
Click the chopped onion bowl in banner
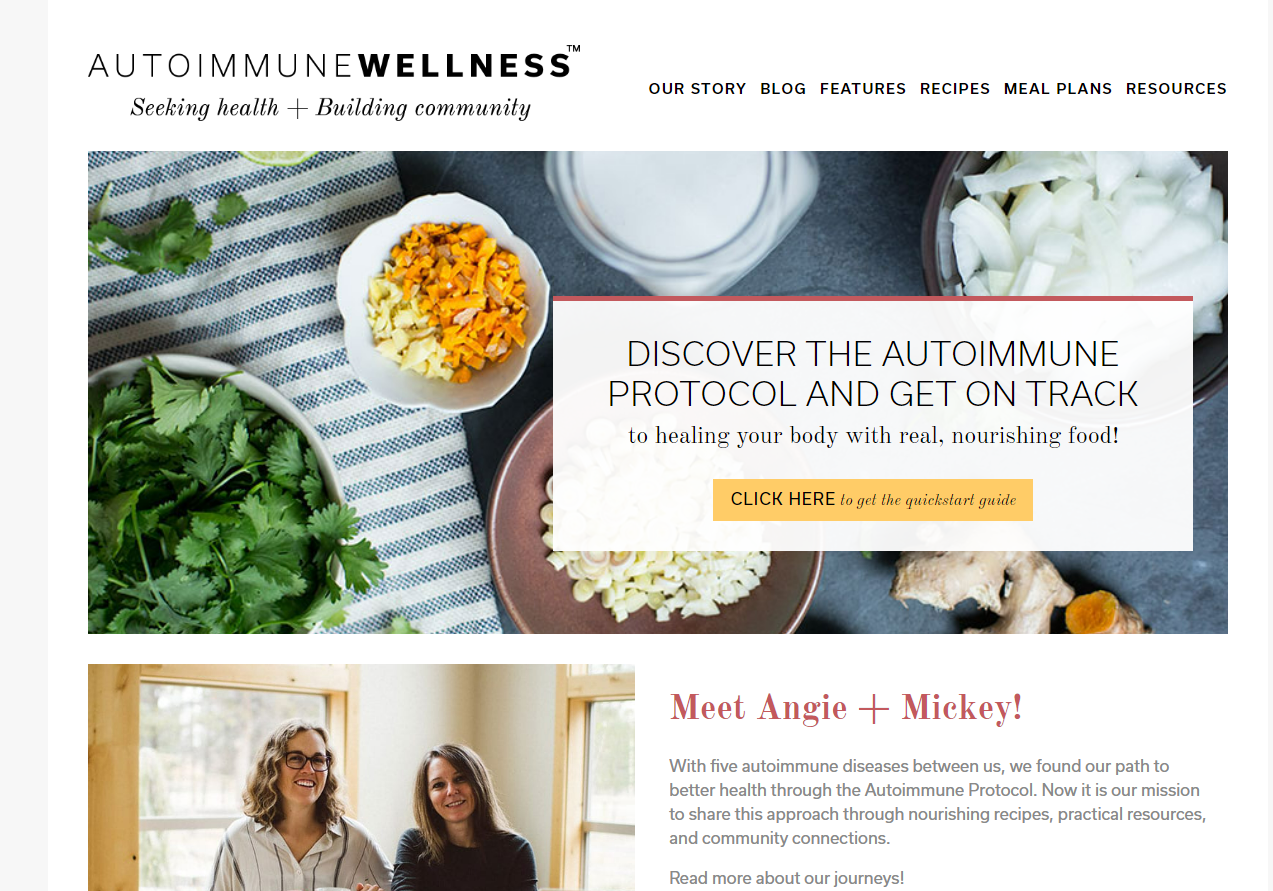pyautogui.click(x=1085, y=225)
